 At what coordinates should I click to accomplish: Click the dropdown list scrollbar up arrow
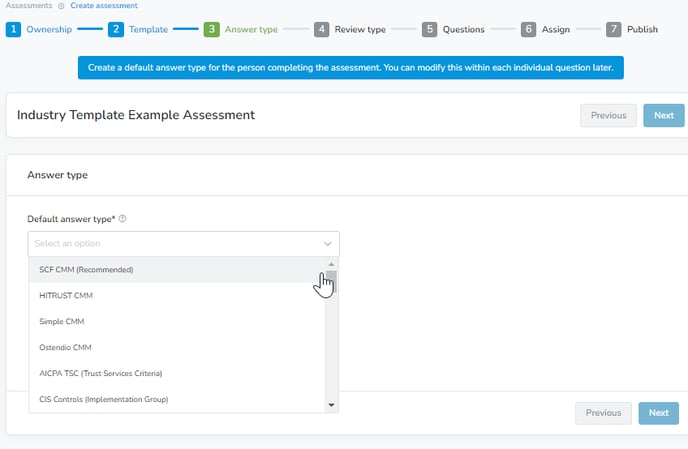tap(331, 264)
